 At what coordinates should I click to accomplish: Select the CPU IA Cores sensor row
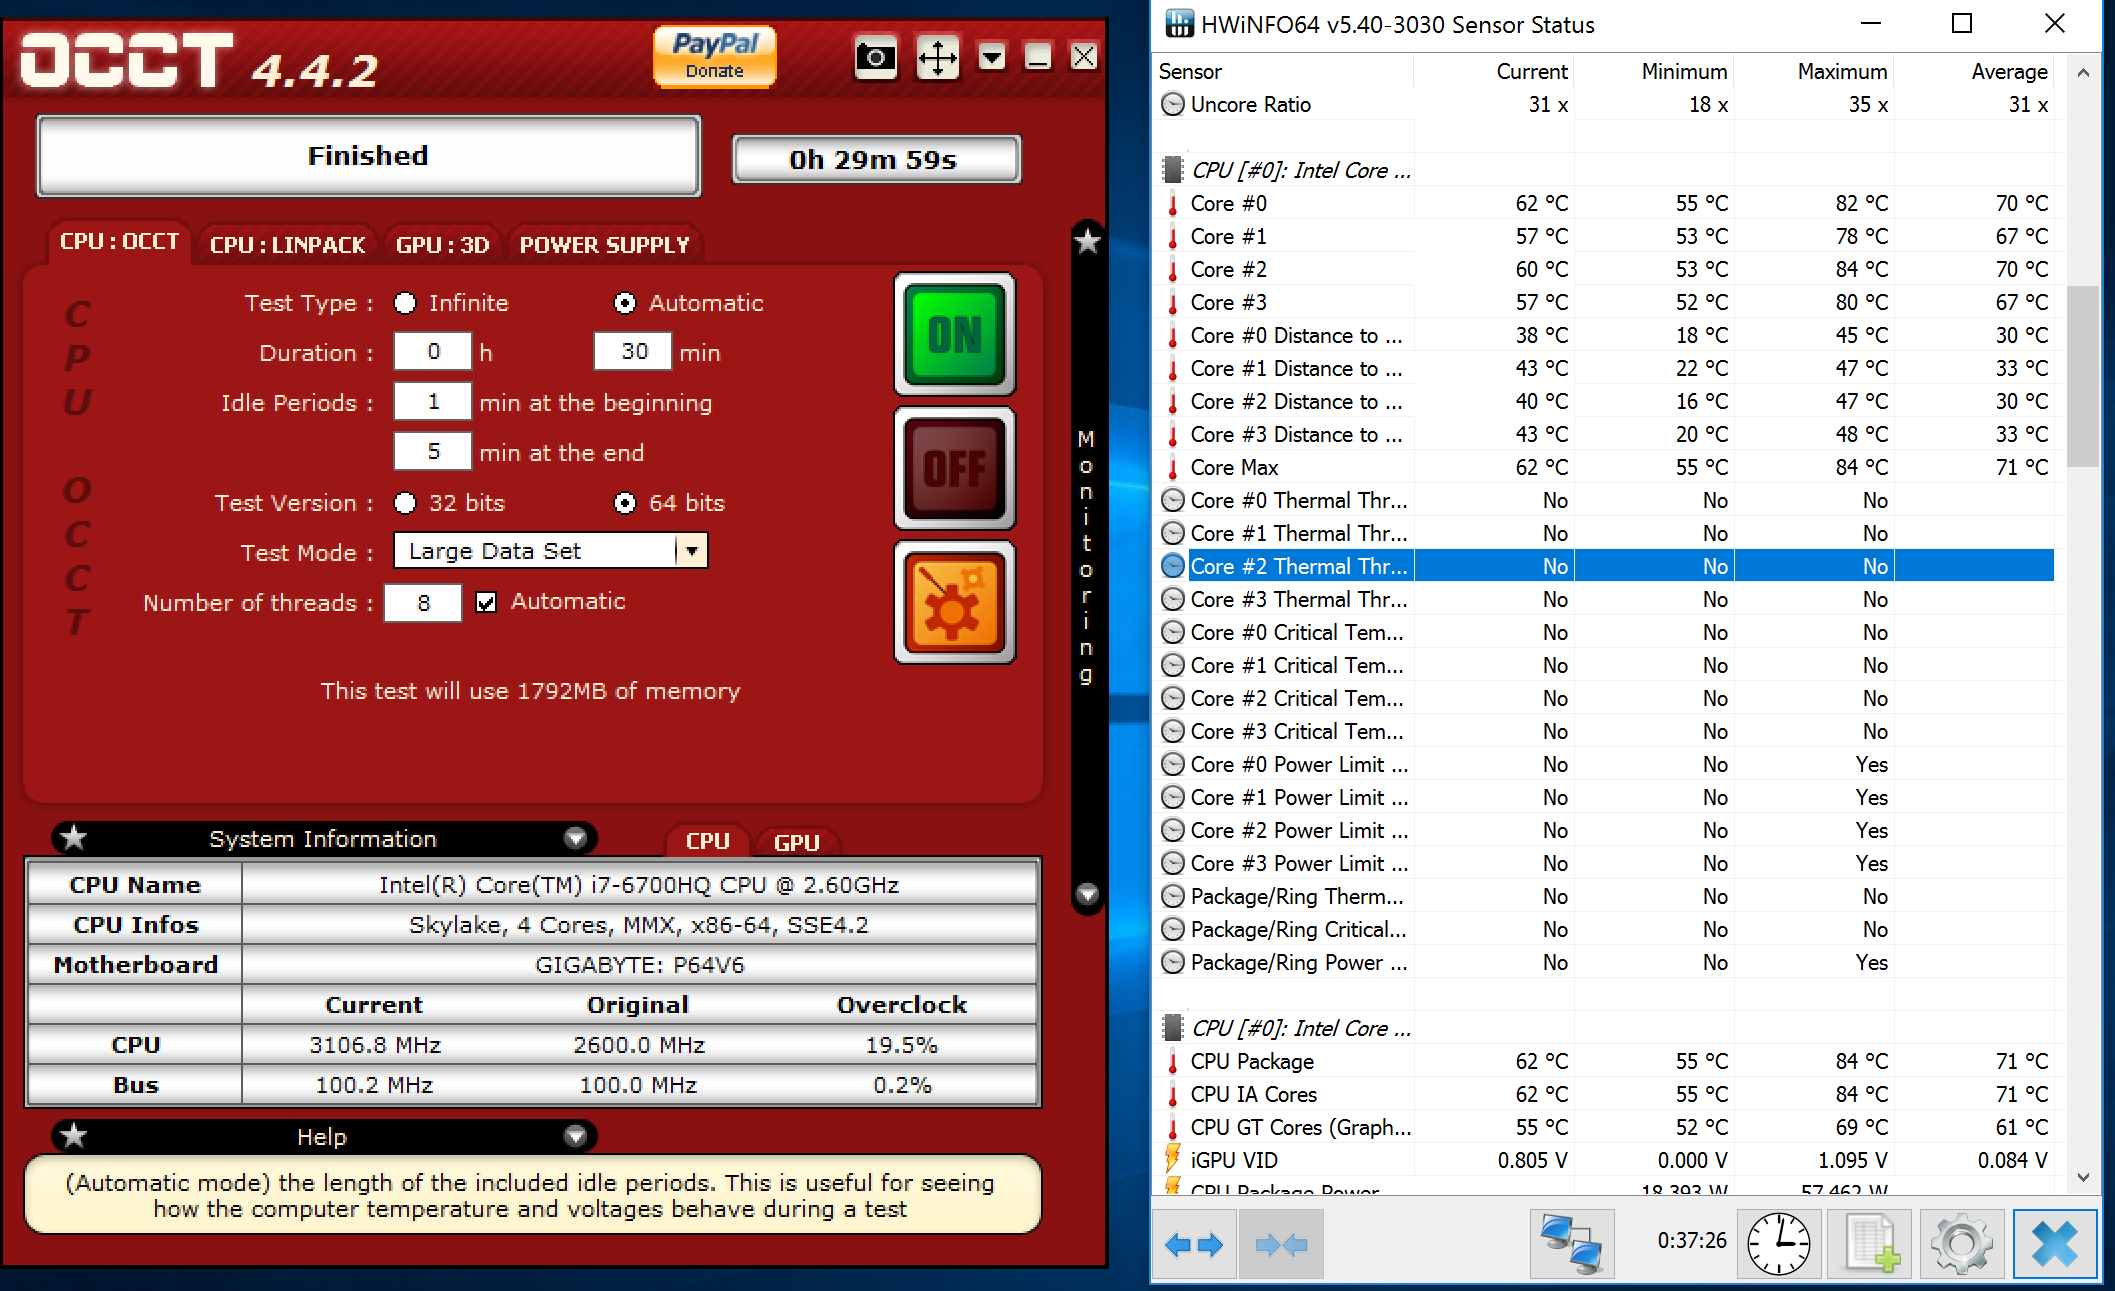click(1603, 1094)
